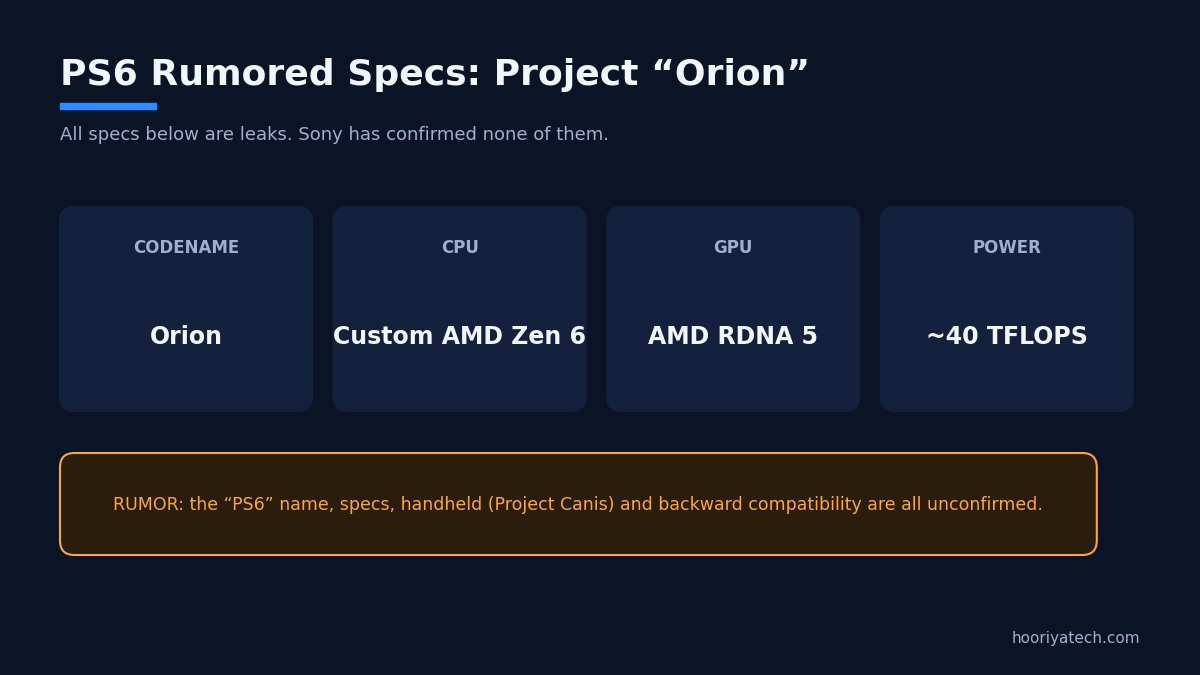This screenshot has width=1200, height=675.
Task: Open the POWER spec card
Action: 1007,309
